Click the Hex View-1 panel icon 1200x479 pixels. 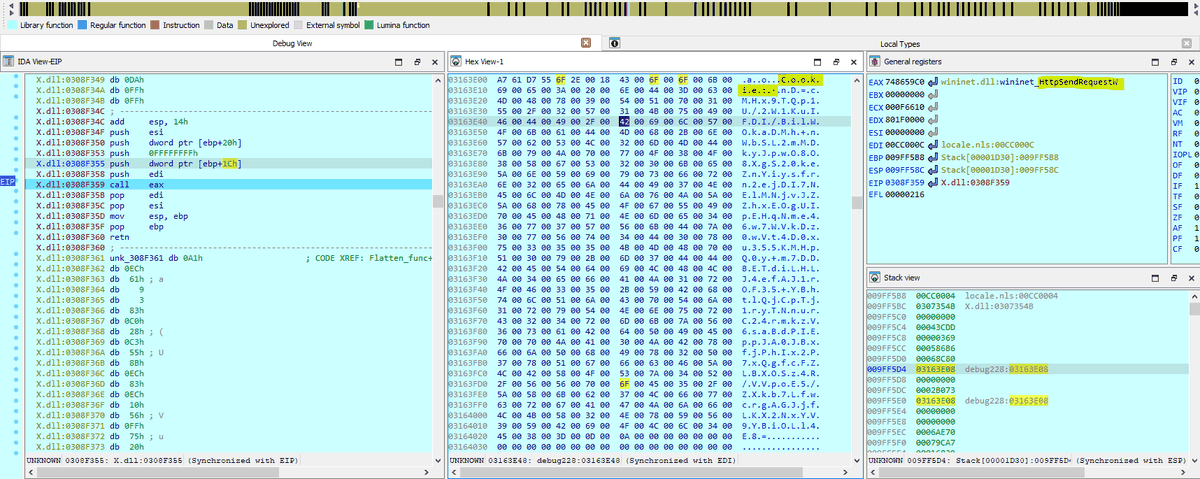pyautogui.click(x=454, y=62)
